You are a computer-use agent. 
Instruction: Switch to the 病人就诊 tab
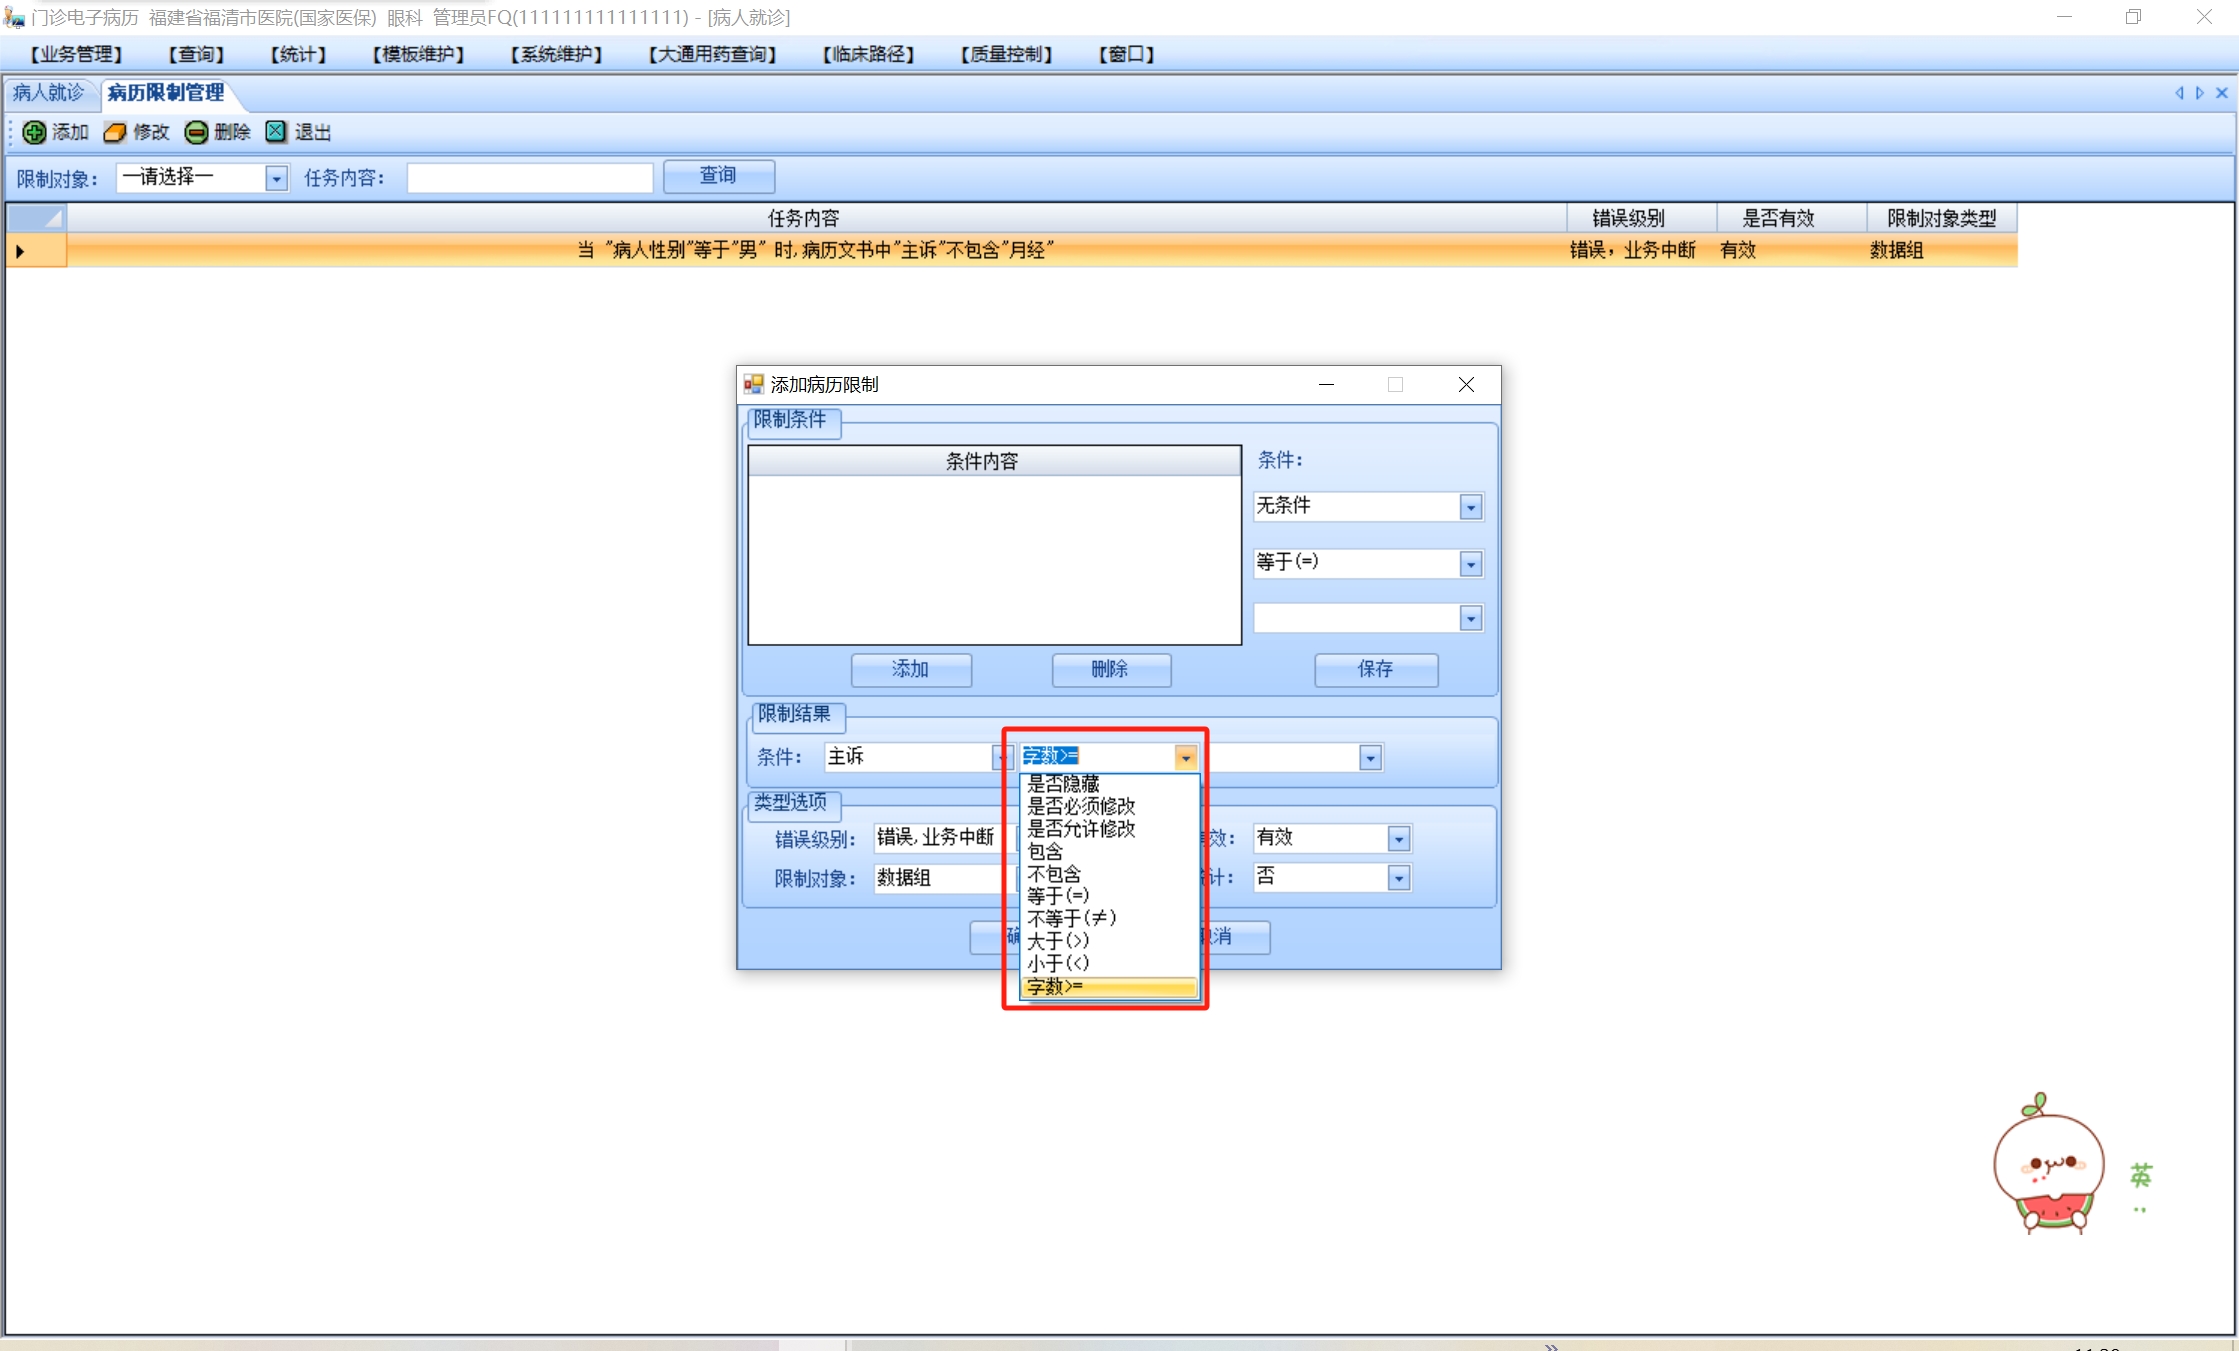click(x=48, y=93)
